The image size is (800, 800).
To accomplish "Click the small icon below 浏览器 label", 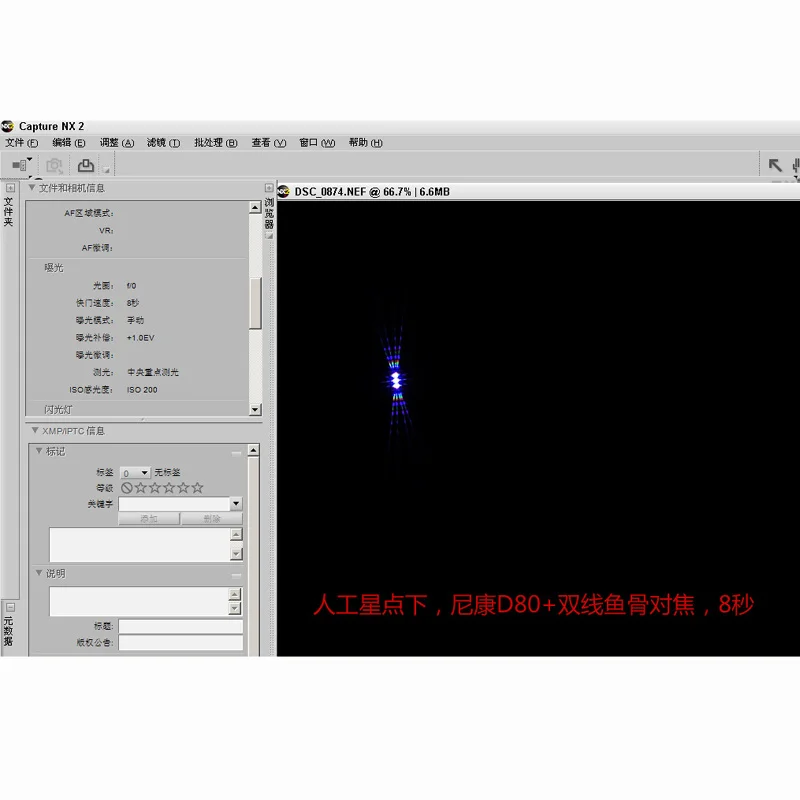I will tap(269, 235).
